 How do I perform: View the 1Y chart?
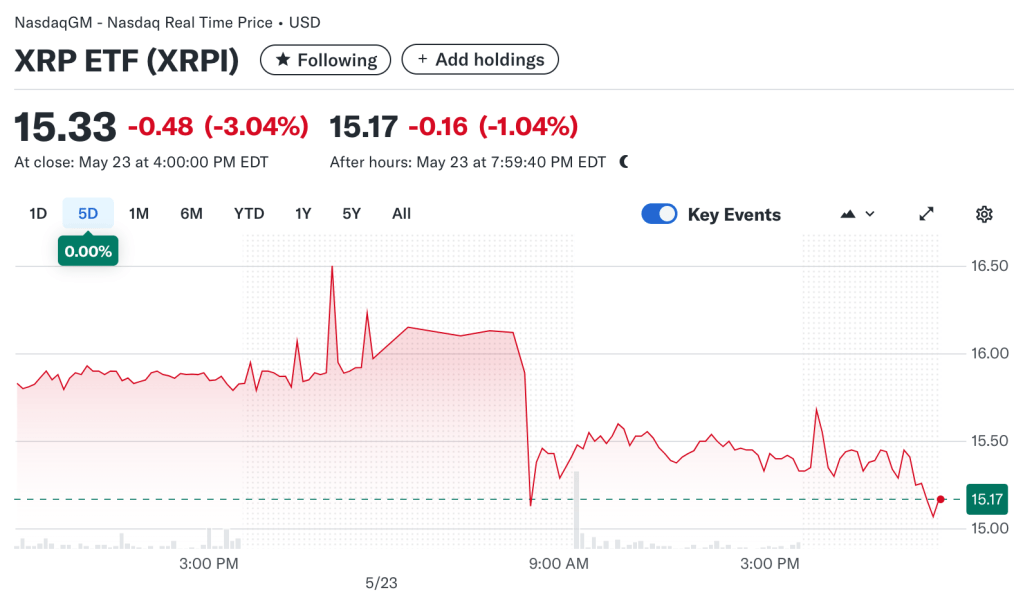303,213
